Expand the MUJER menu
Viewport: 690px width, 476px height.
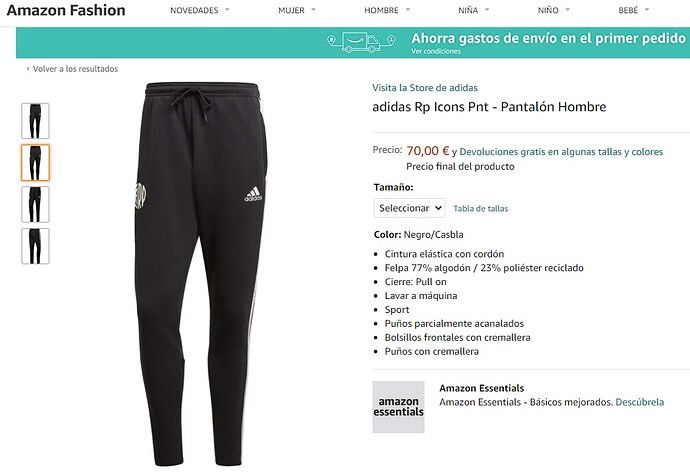click(297, 10)
